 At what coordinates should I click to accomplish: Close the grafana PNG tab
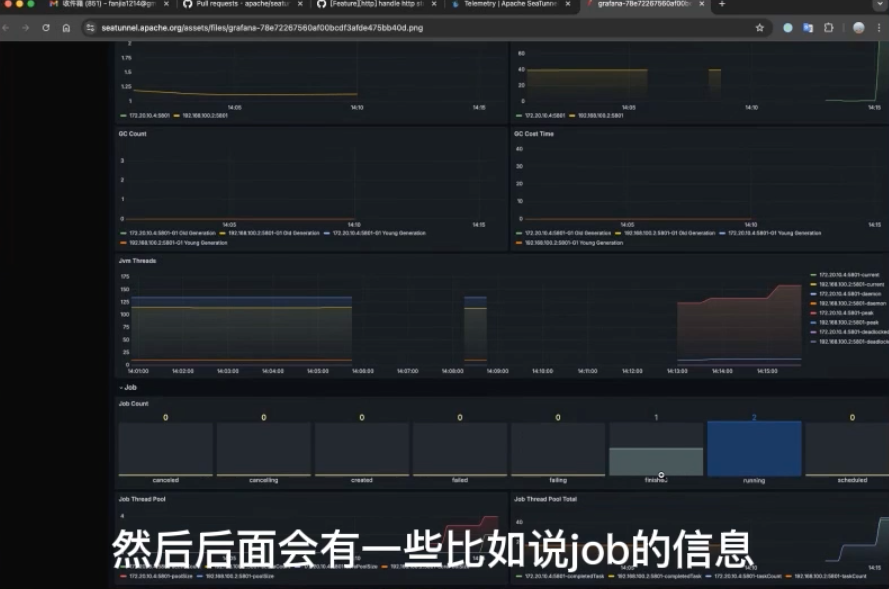coord(701,4)
